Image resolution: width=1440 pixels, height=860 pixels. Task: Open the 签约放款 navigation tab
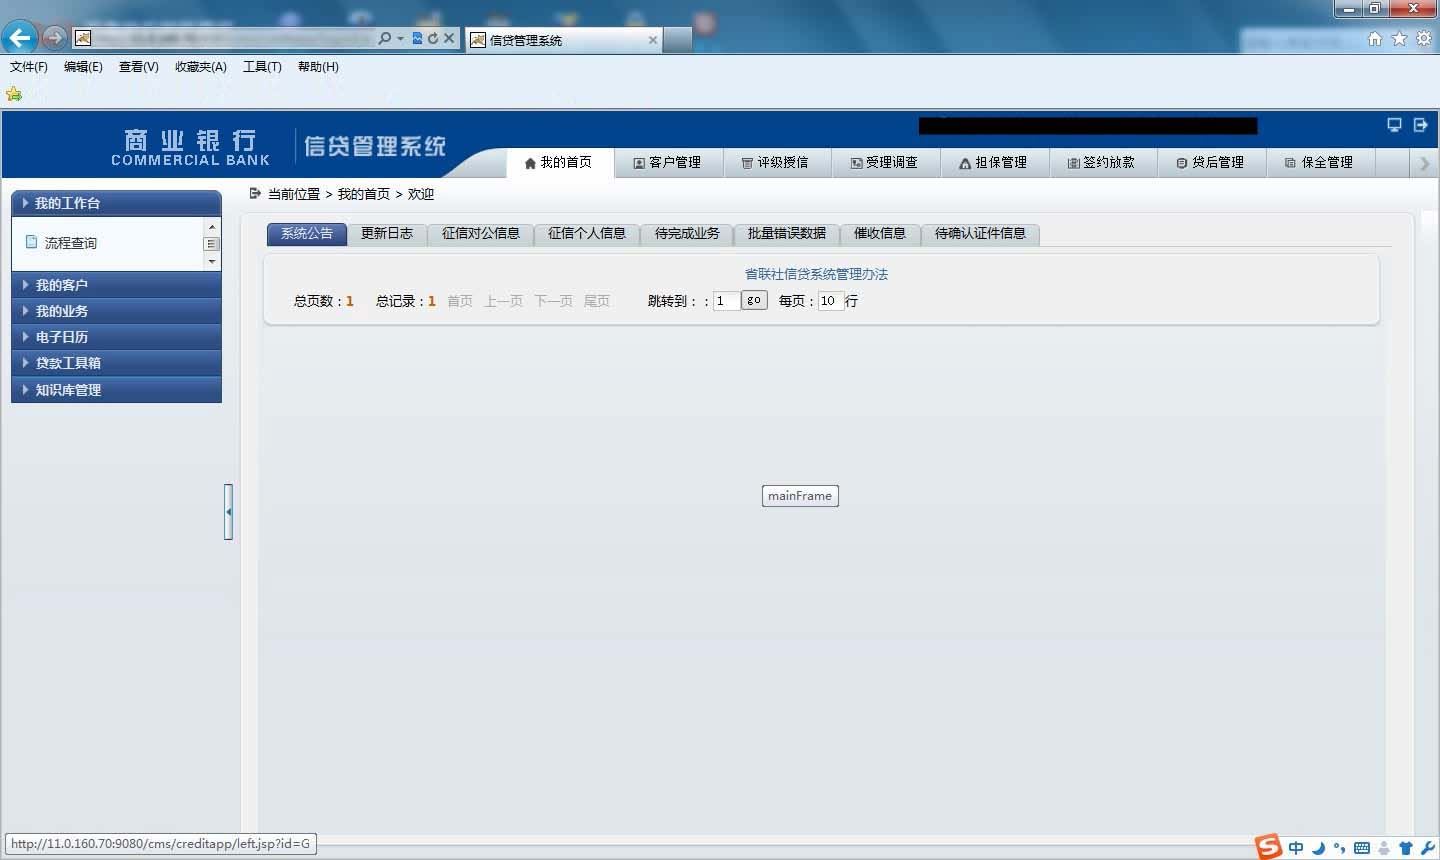pyautogui.click(x=1102, y=162)
